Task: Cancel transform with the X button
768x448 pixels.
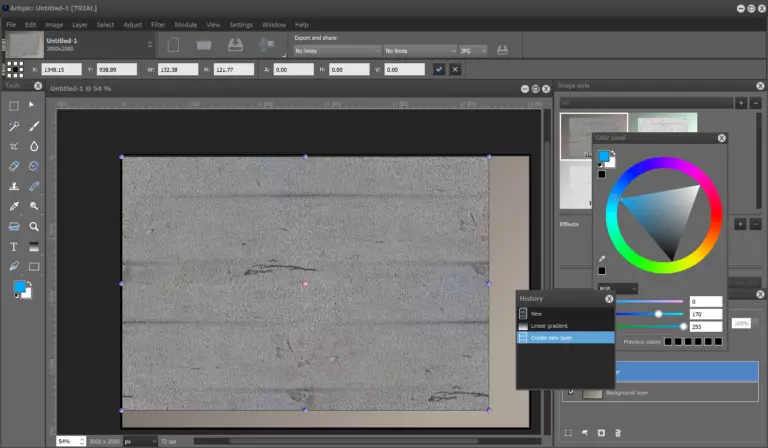Action: pos(456,69)
